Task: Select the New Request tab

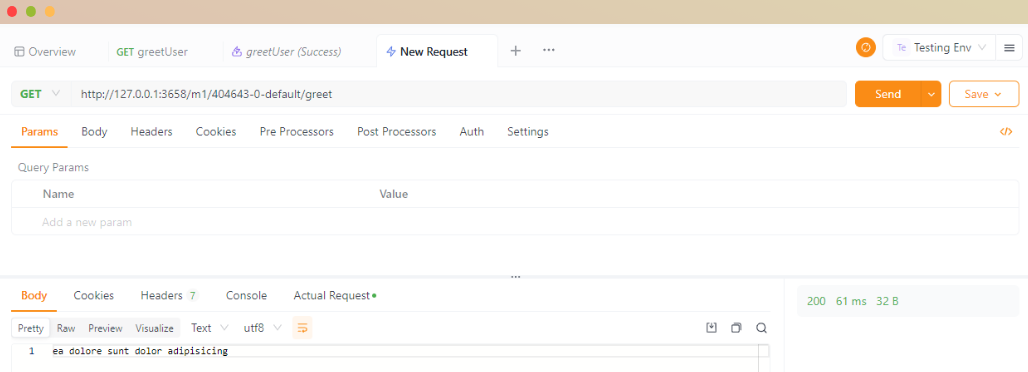Action: pyautogui.click(x=427, y=52)
